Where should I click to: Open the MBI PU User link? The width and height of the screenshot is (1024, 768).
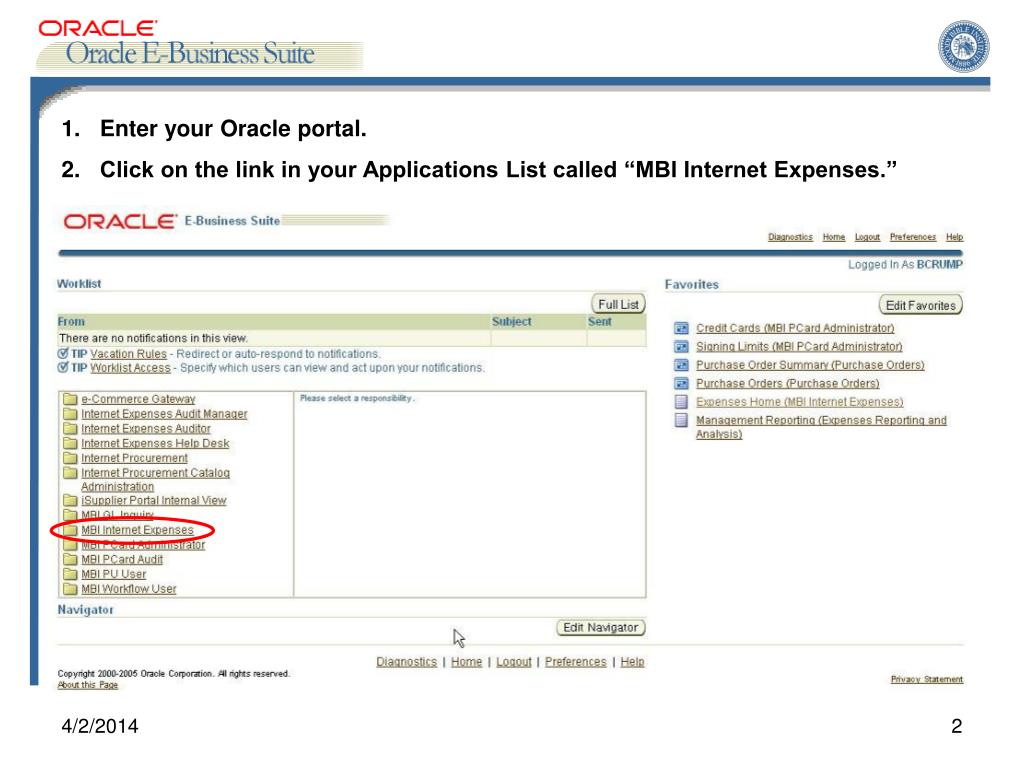pyautogui.click(x=113, y=574)
